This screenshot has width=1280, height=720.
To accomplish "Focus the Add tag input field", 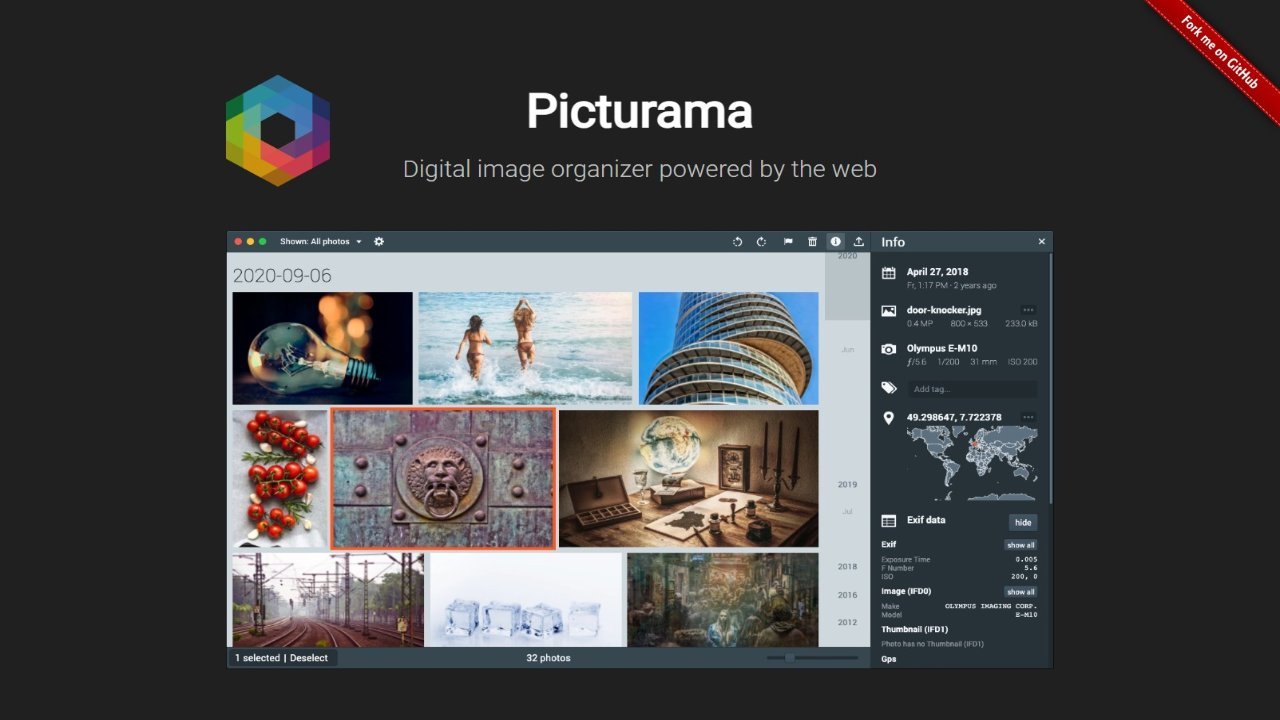I will coord(972,389).
